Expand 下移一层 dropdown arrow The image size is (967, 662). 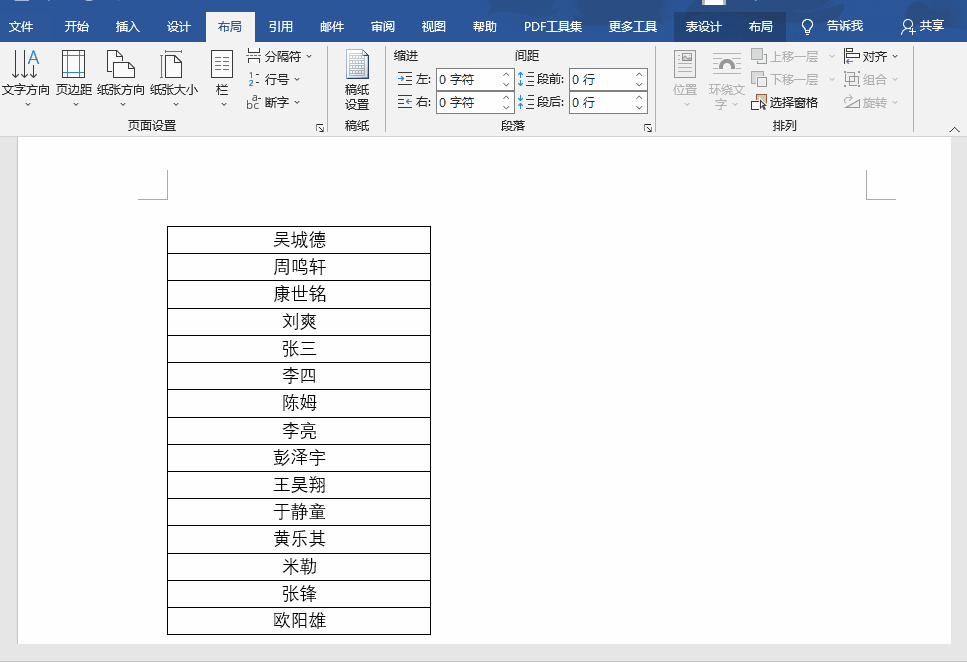(x=831, y=79)
